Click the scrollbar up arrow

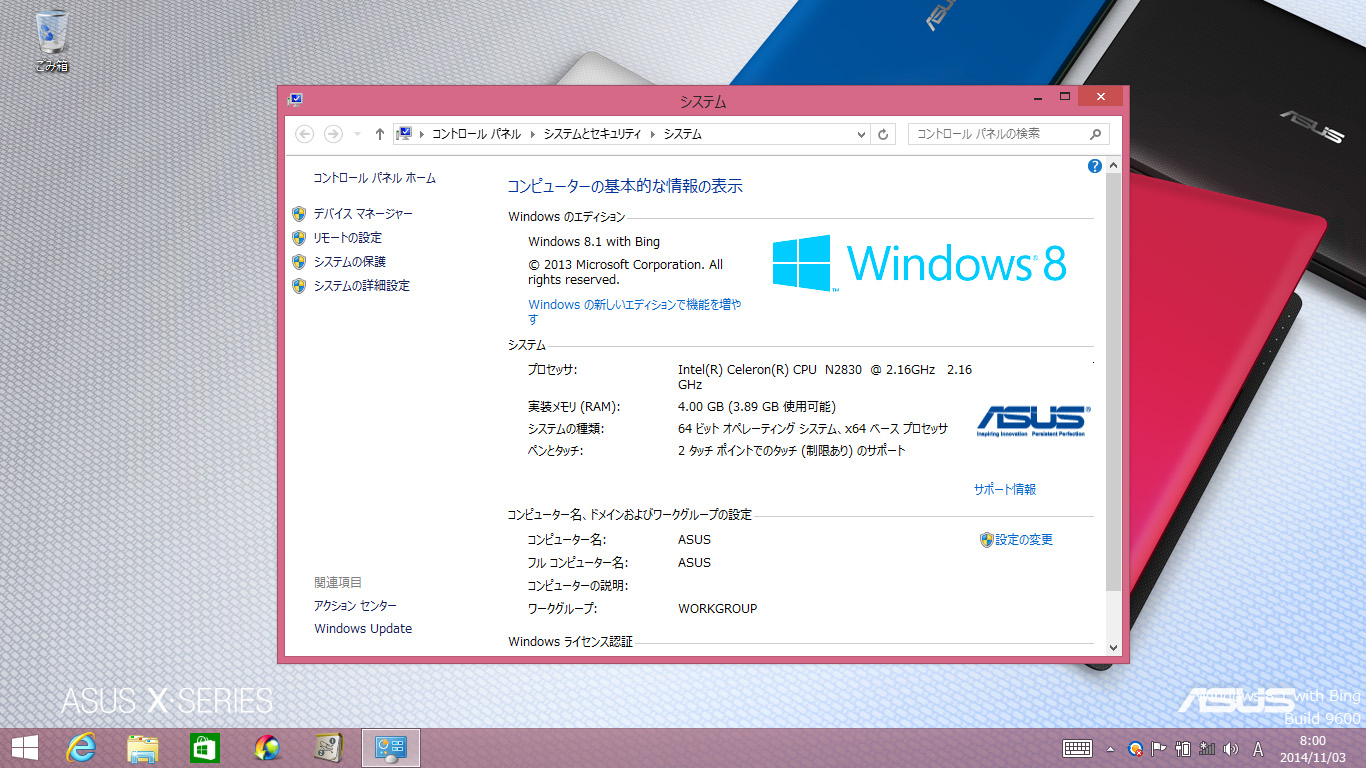pyautogui.click(x=1114, y=166)
